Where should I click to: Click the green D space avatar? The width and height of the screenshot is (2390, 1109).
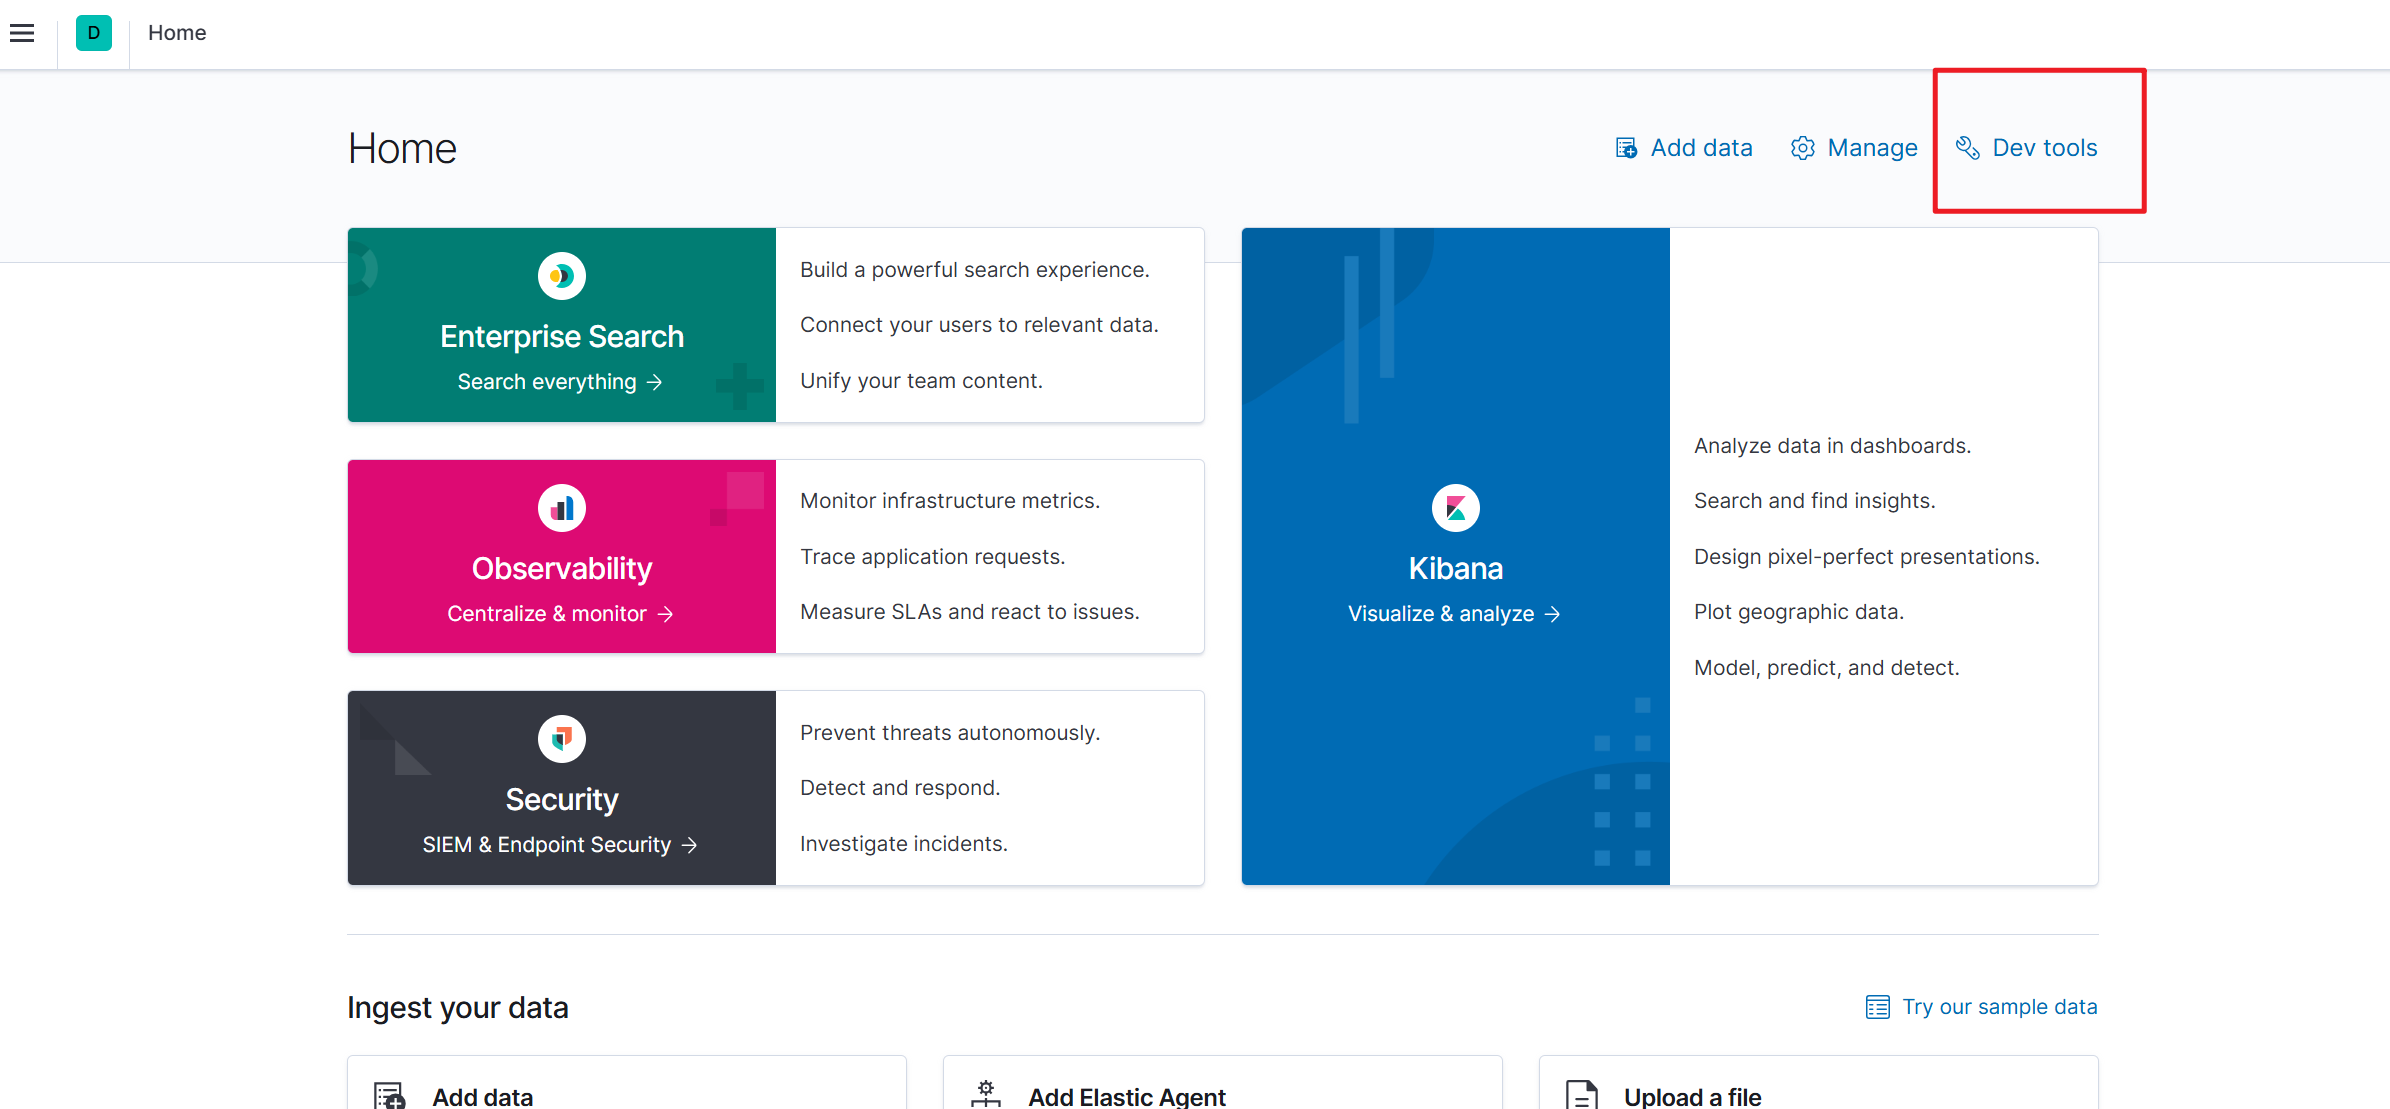click(94, 33)
